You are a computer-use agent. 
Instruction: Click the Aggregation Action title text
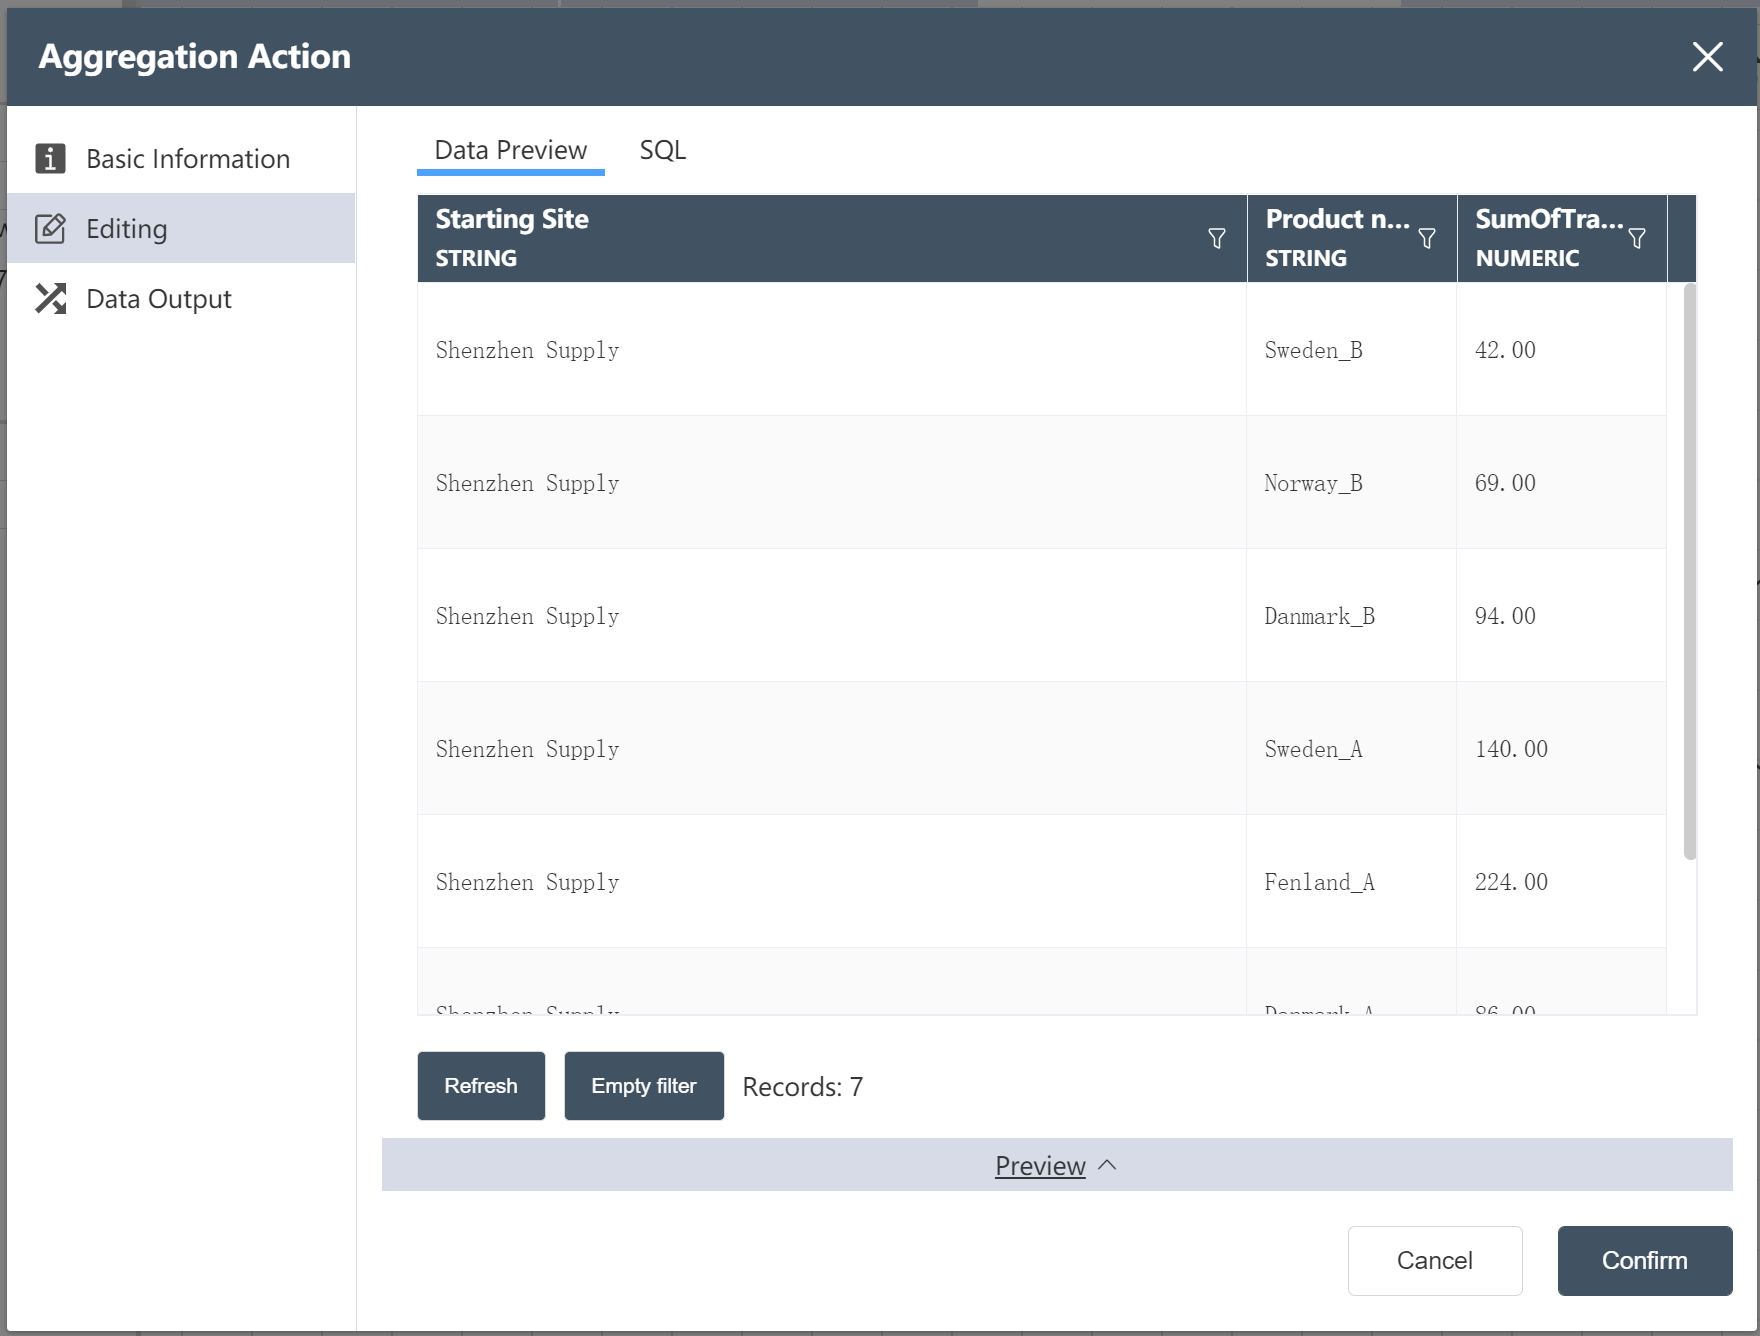click(195, 56)
